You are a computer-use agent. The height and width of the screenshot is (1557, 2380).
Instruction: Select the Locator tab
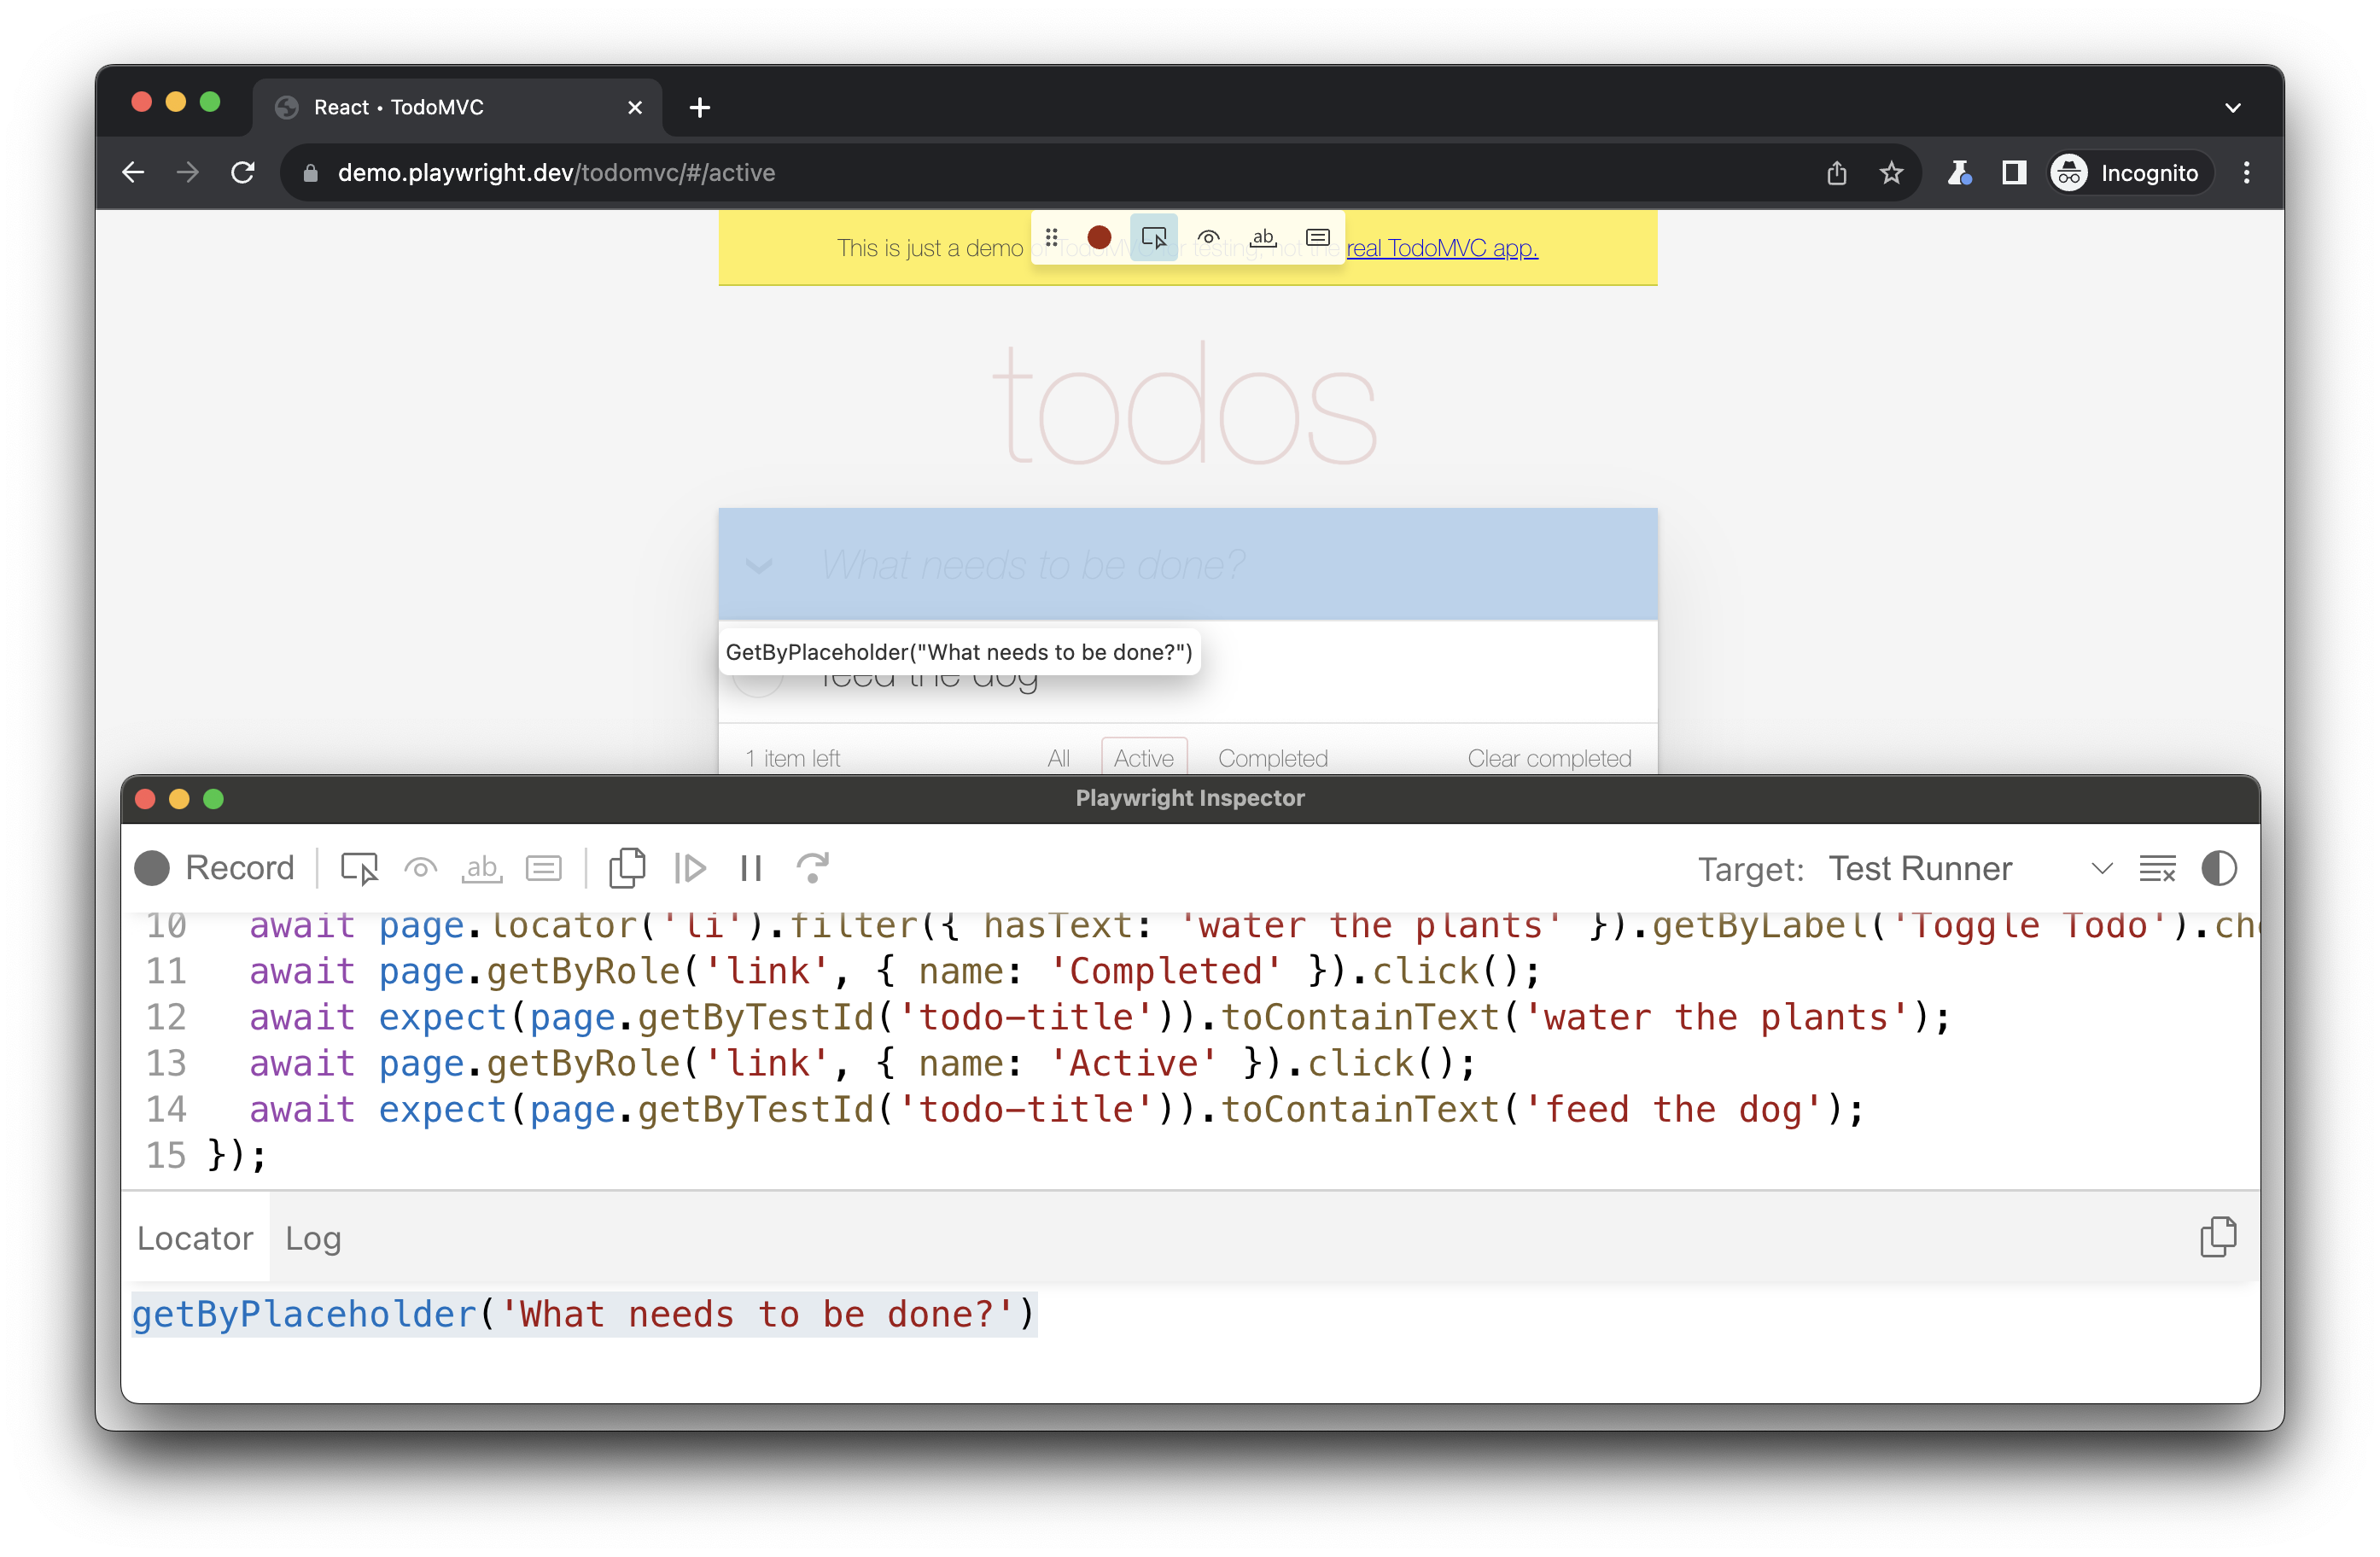pos(195,1238)
